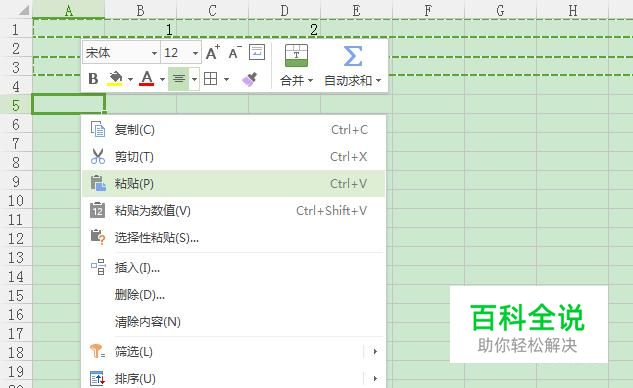Viewport: 633px width, 388px height.
Task: Click the selected cell A5
Action: [69, 104]
